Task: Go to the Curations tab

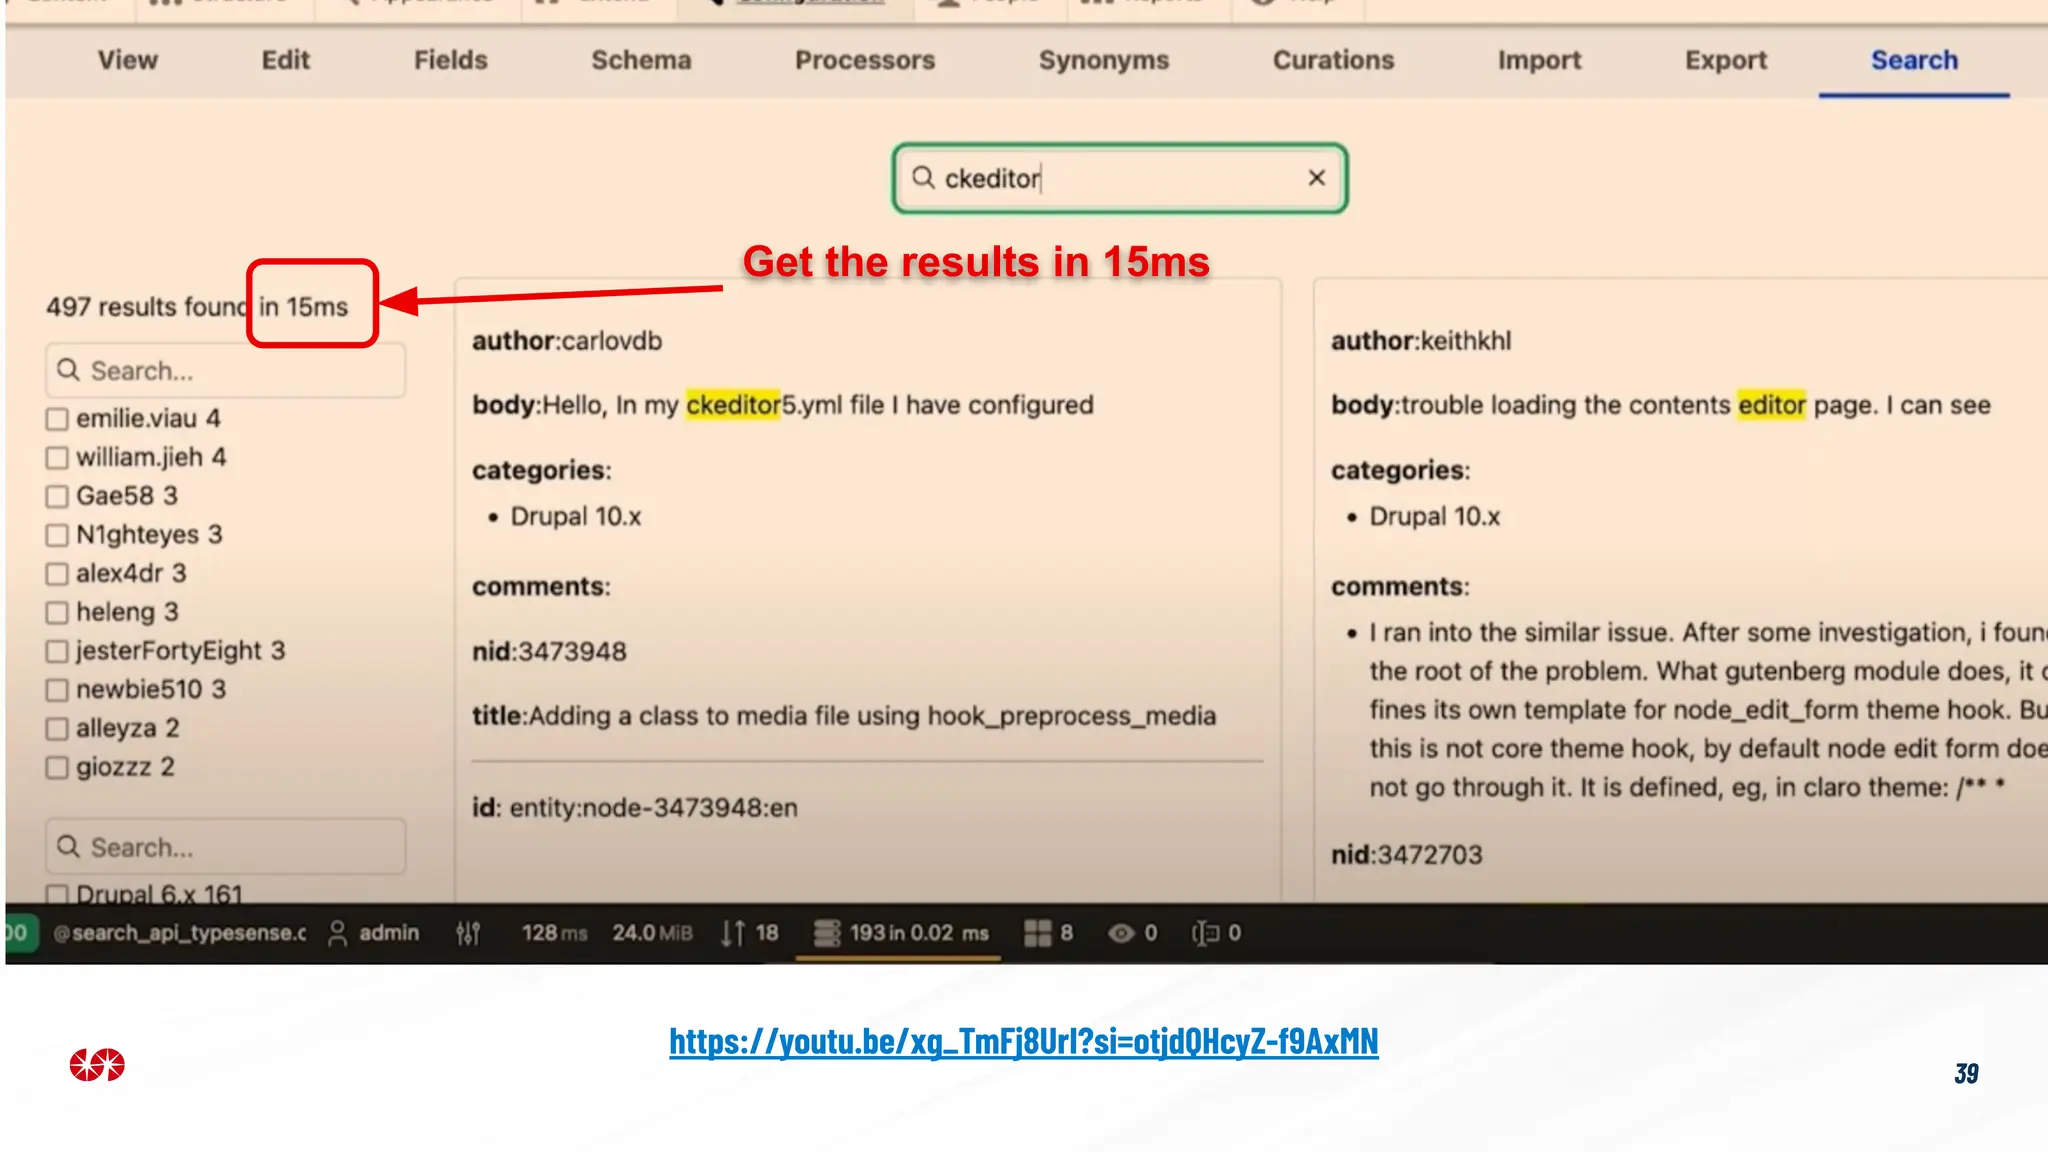Action: click(x=1333, y=60)
